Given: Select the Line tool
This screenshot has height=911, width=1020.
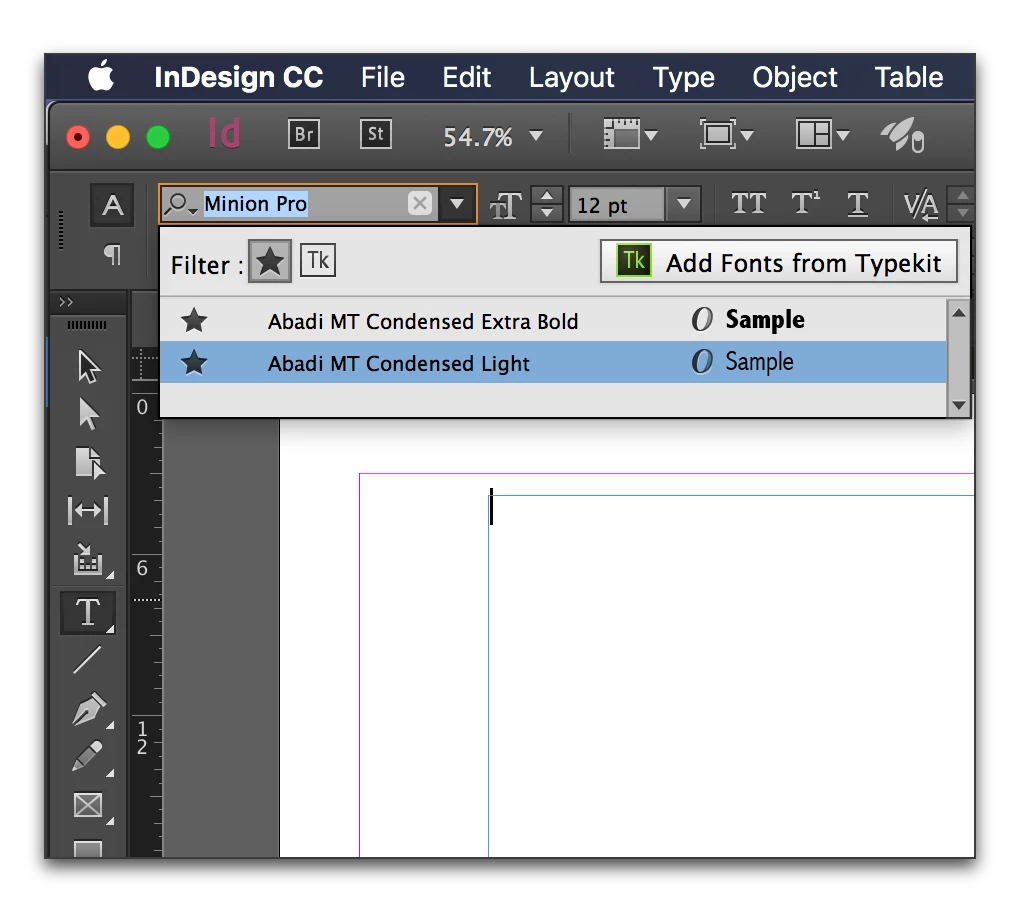Looking at the screenshot, I should (88, 660).
